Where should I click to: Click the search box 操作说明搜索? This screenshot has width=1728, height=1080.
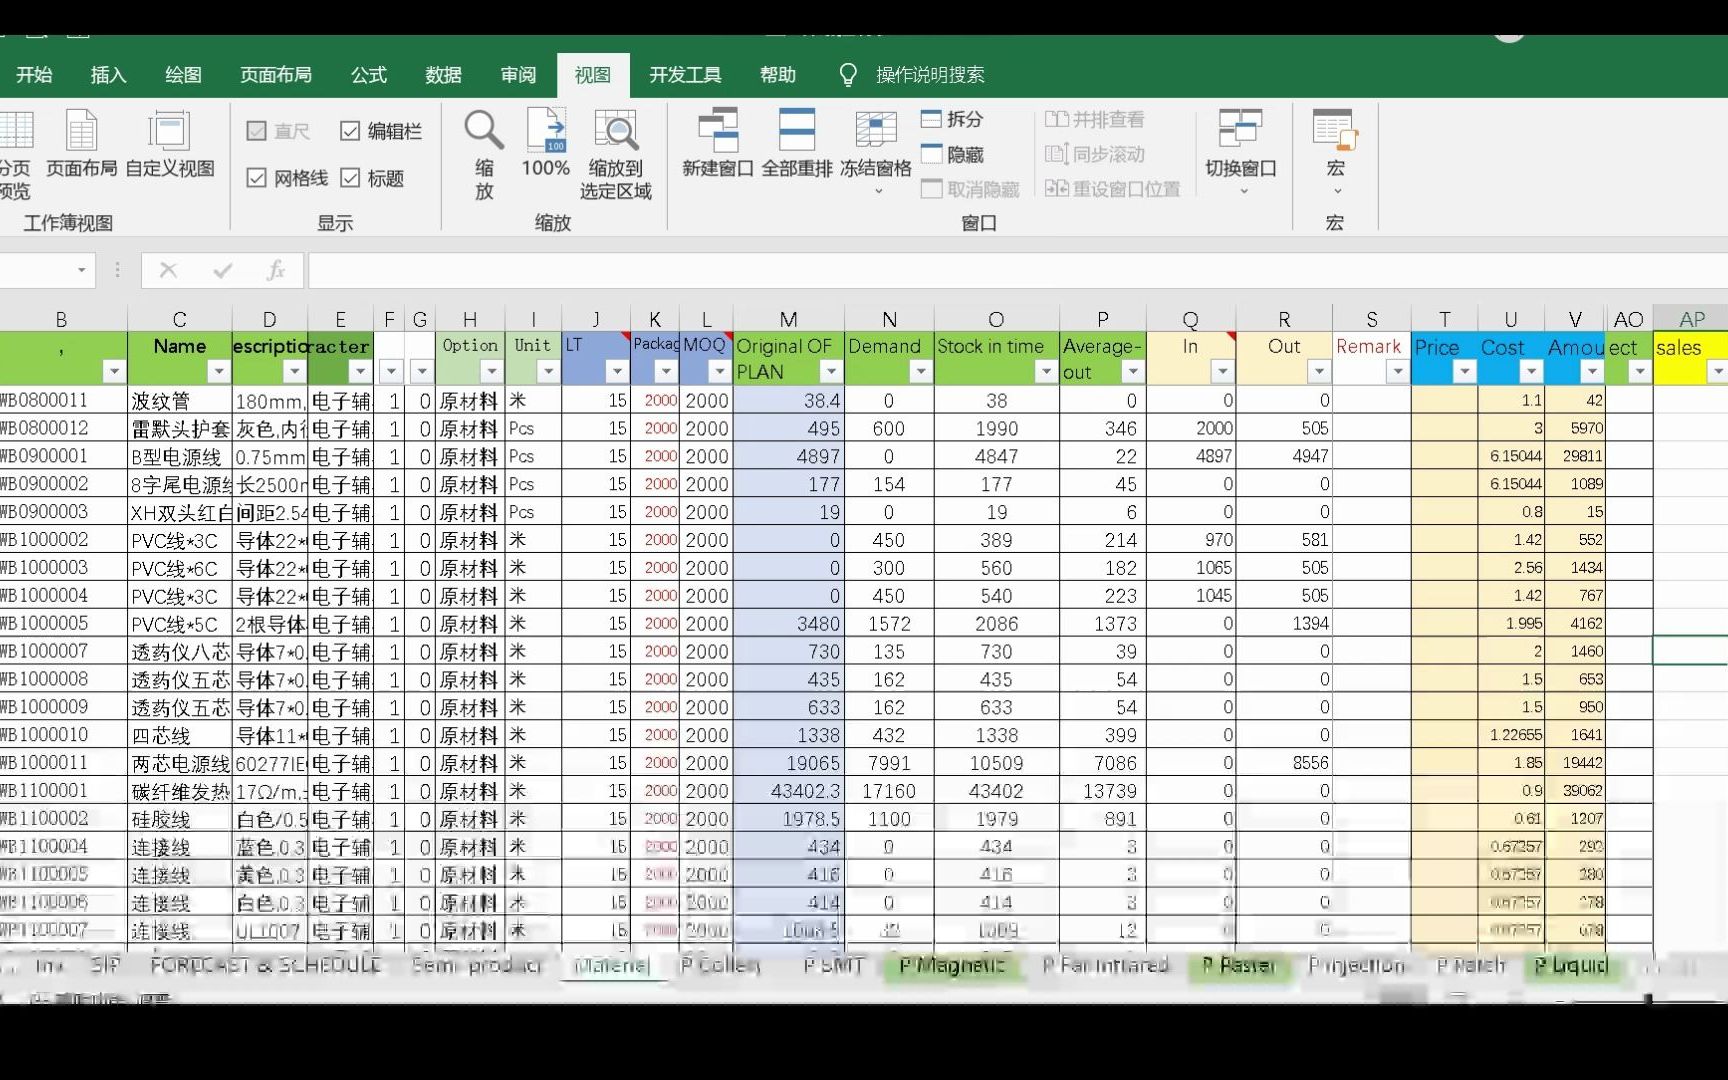click(930, 75)
